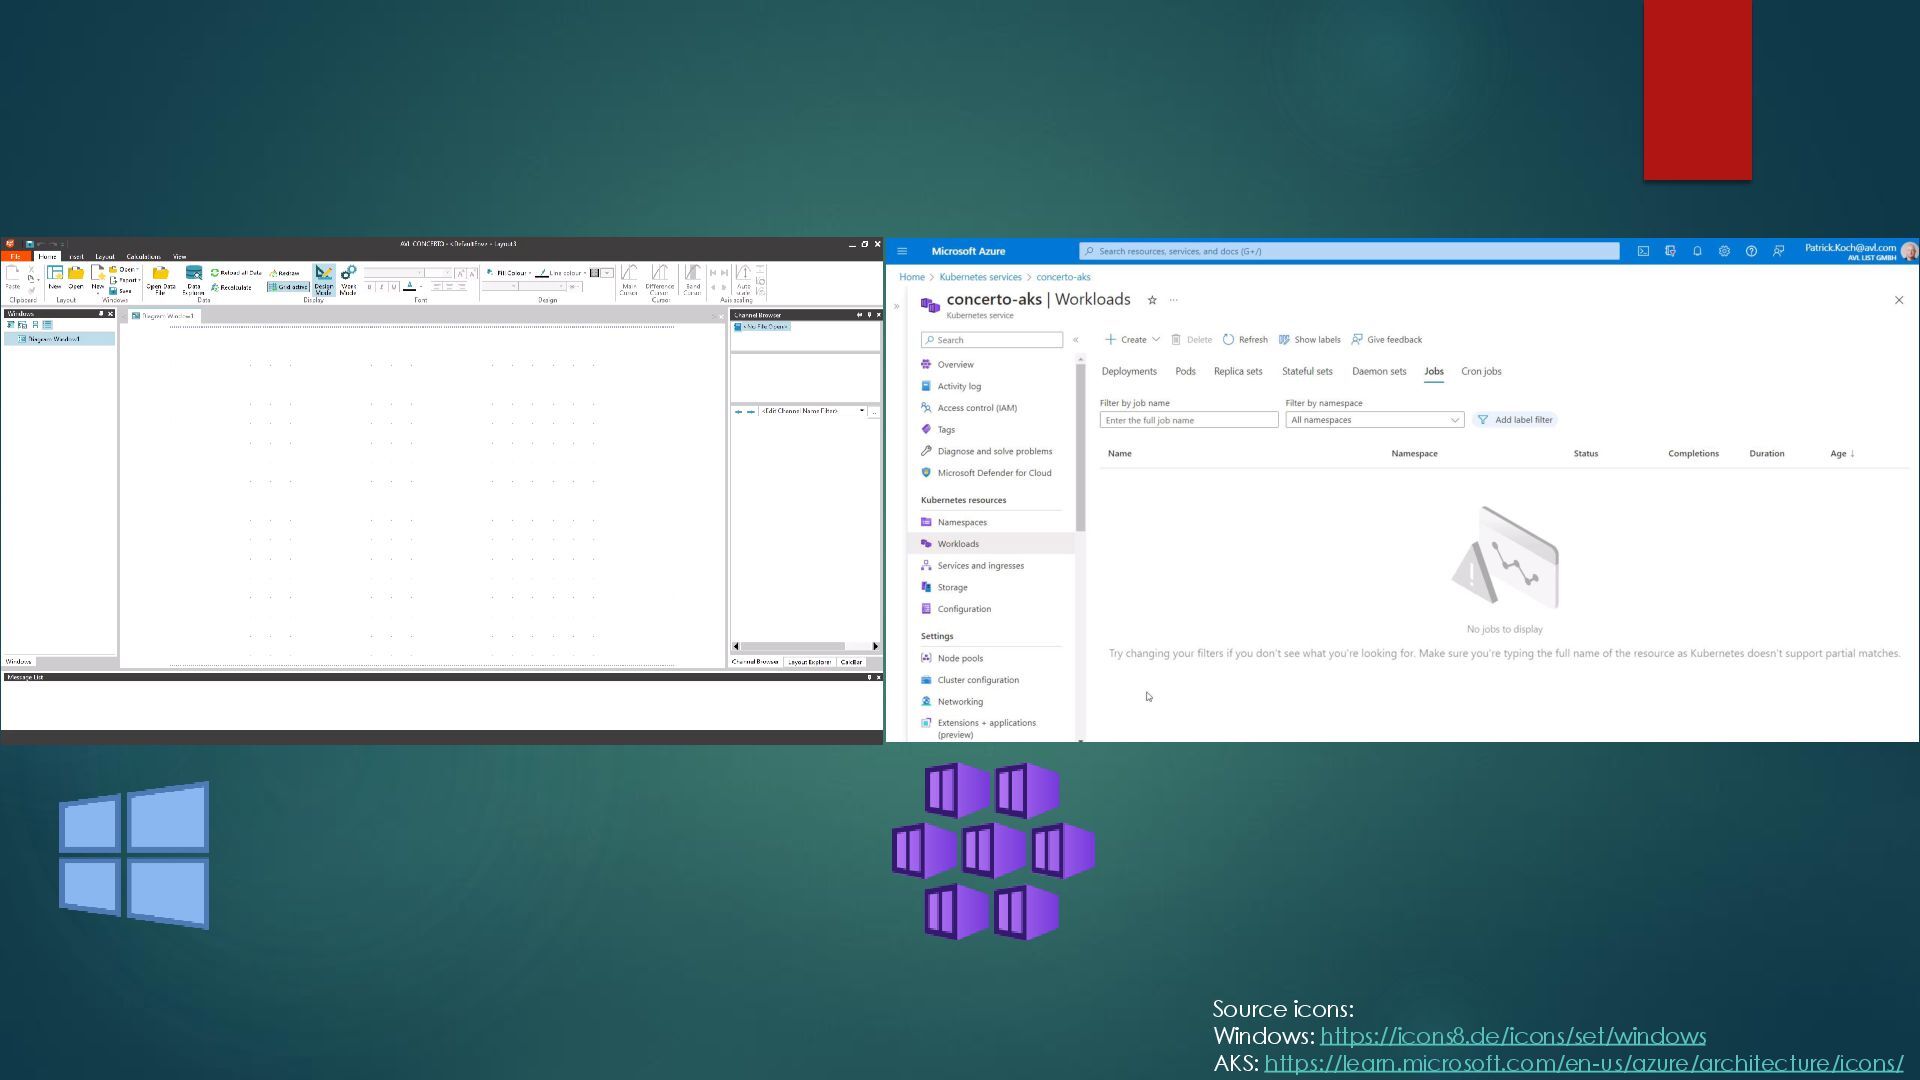Open the Calculations ribbon tab in Concerto
Image resolution: width=1920 pixels, height=1080 pixels.
[143, 257]
